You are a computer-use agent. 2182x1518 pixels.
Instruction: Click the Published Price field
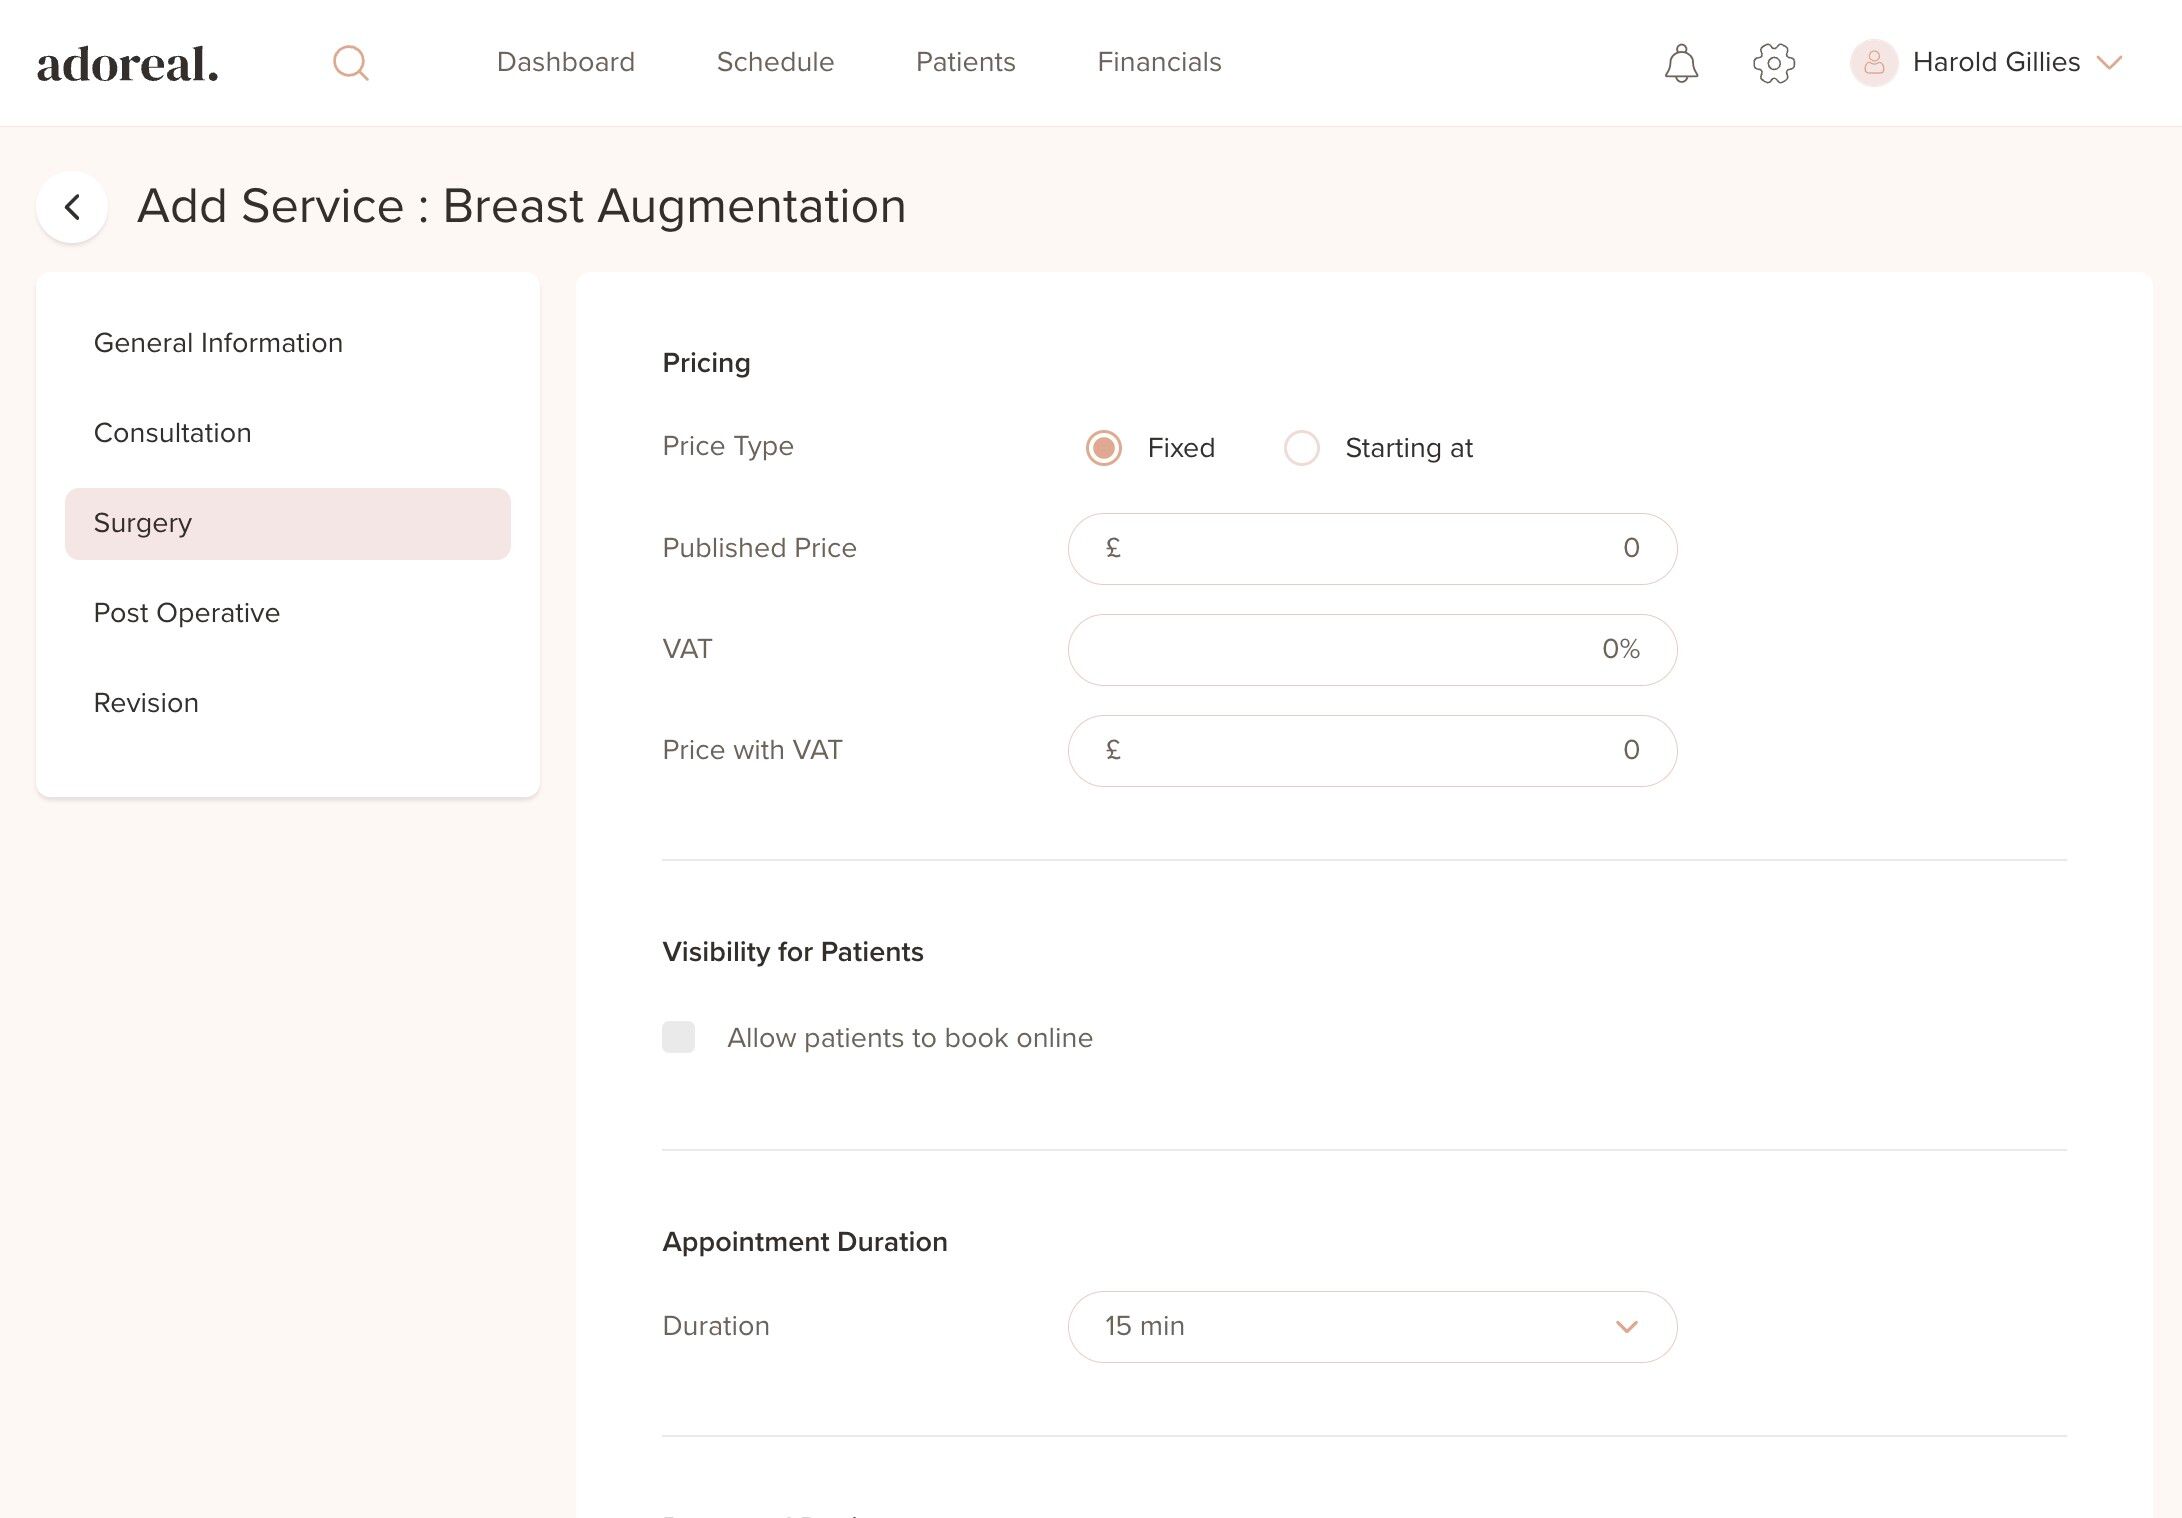(1371, 549)
